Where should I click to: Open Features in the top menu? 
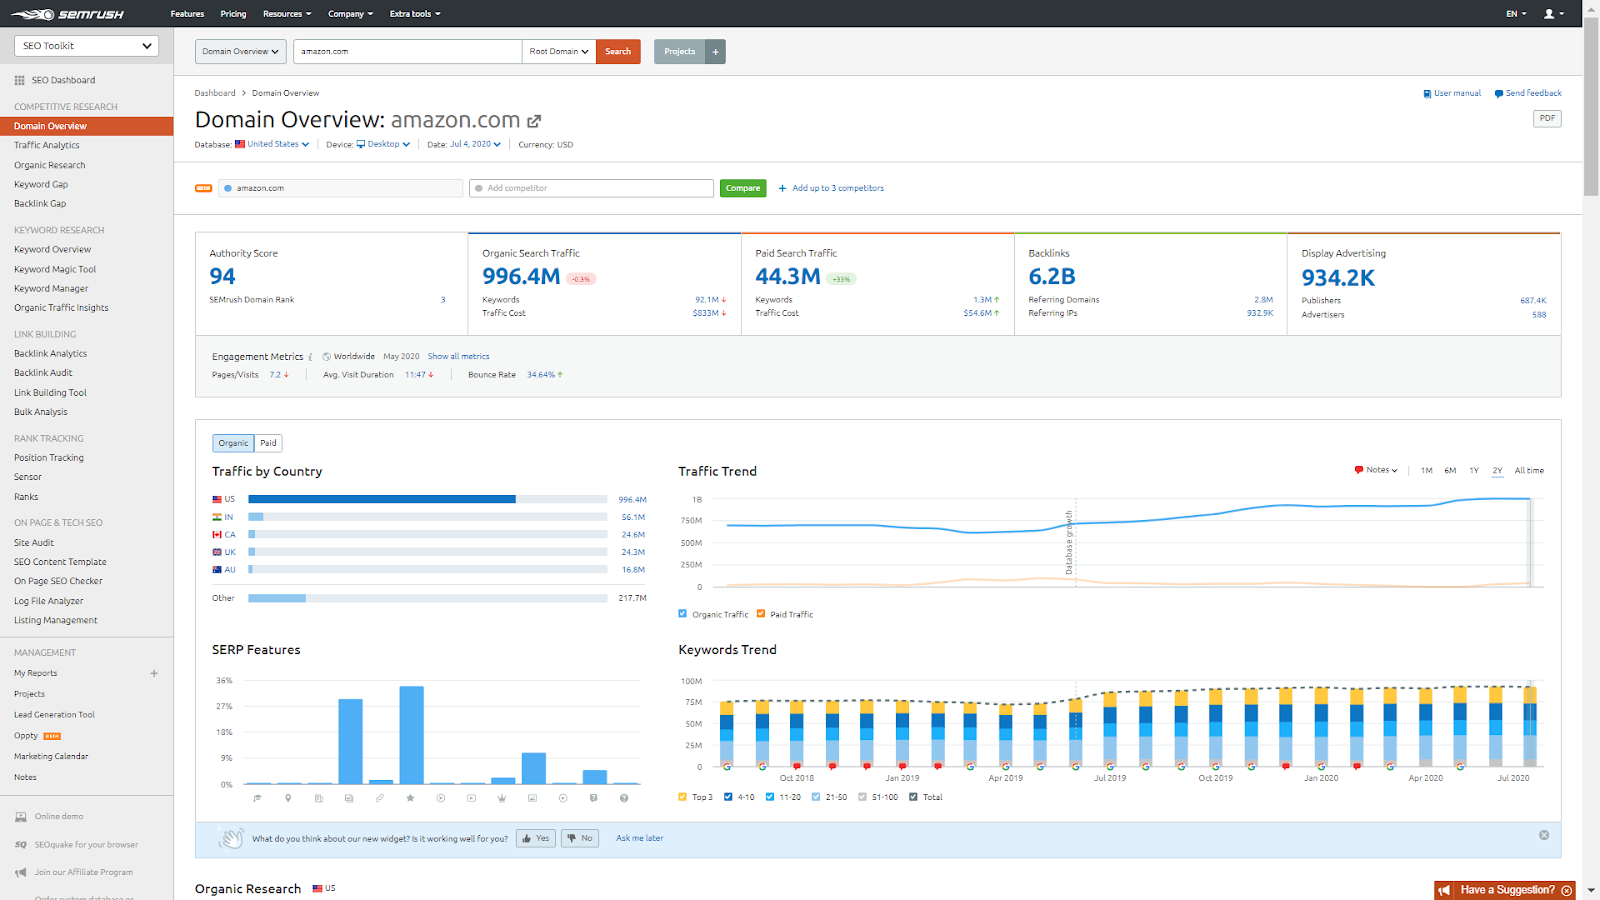coord(187,14)
